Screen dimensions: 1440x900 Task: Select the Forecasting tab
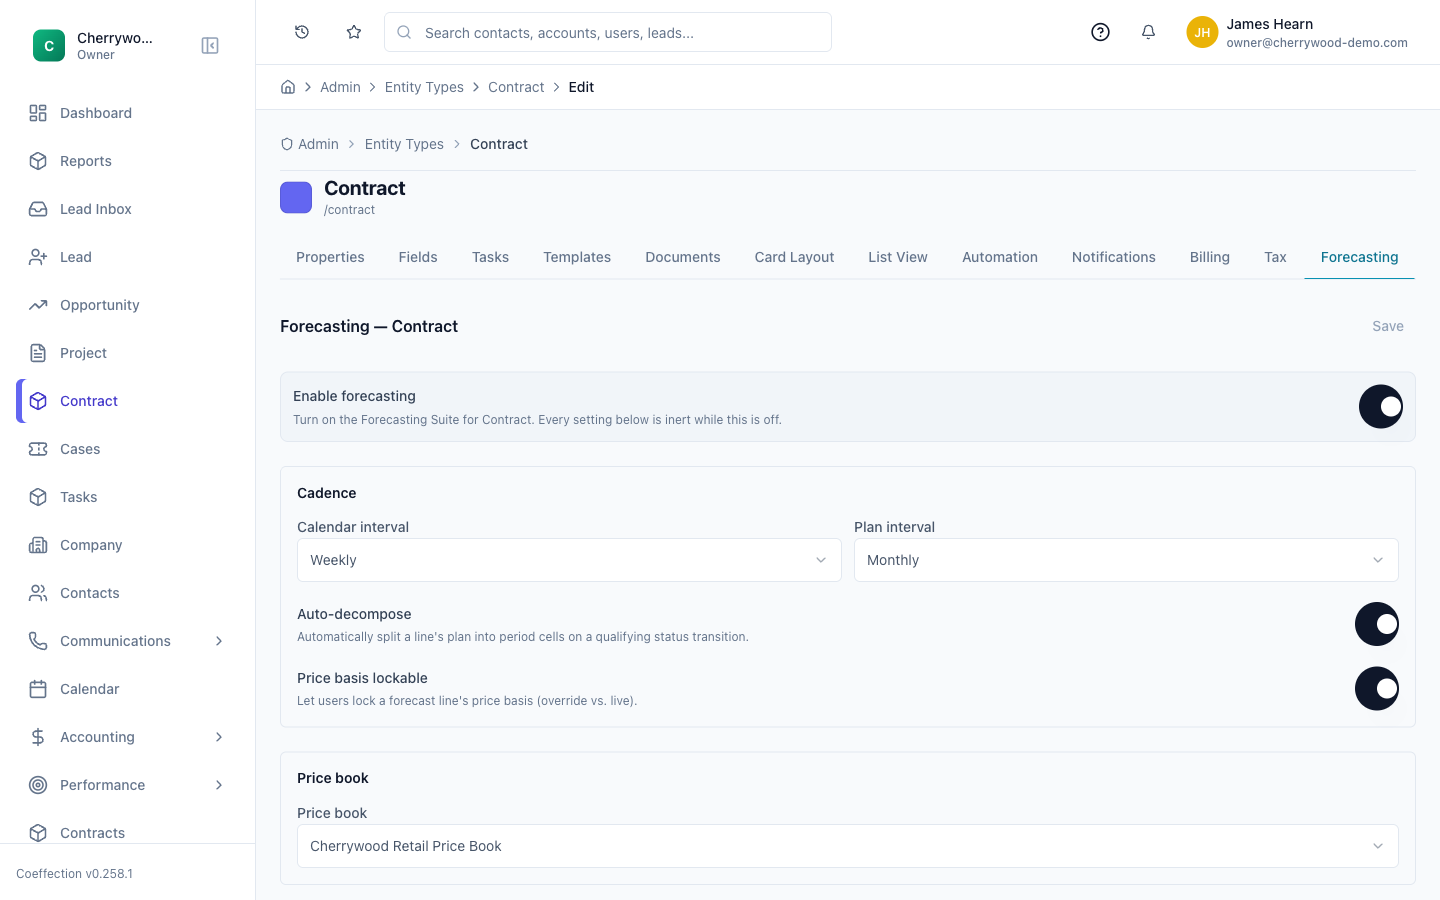pyautogui.click(x=1360, y=257)
